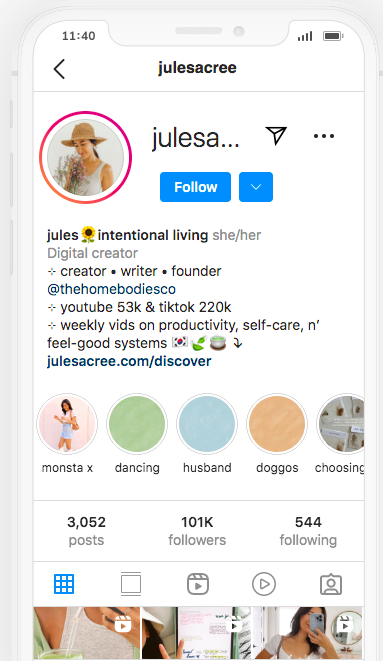
Task: Send a direct message via paper plane icon
Action: pos(276,135)
